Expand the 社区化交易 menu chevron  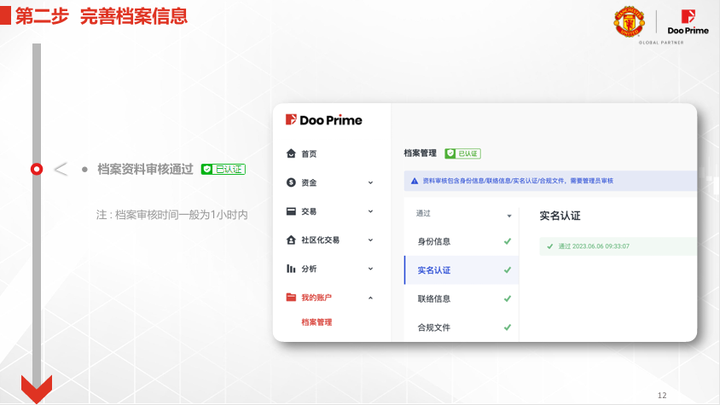pos(371,240)
